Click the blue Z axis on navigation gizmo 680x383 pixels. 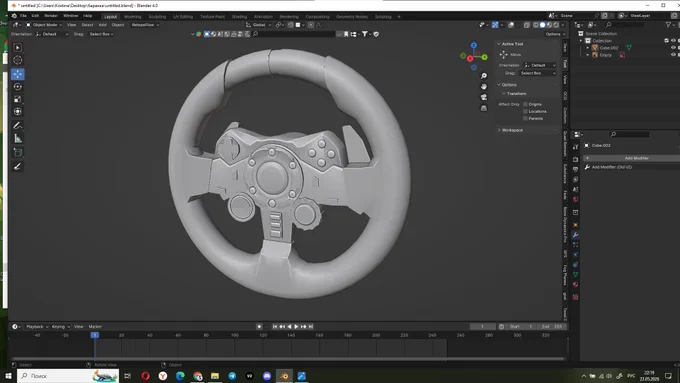tap(474, 46)
